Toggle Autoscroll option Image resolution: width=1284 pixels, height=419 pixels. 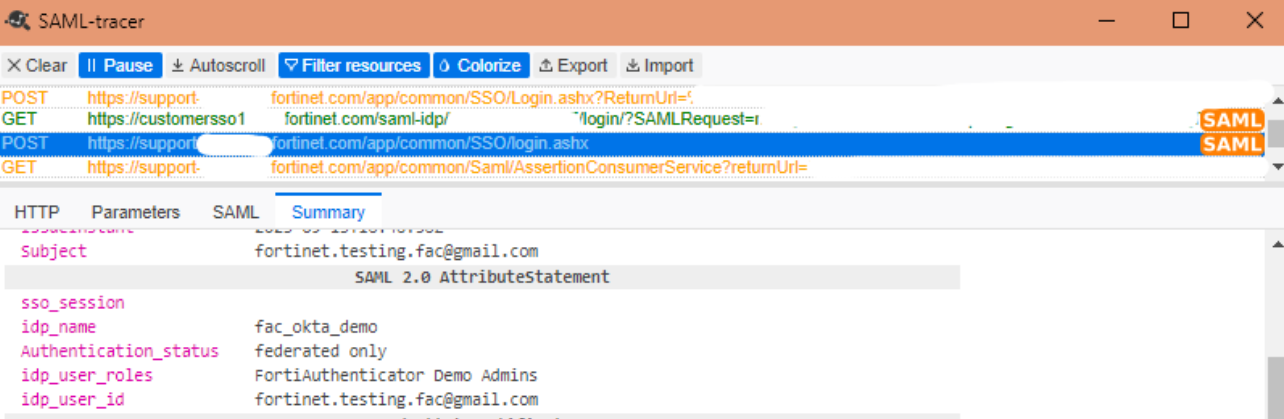[218, 66]
